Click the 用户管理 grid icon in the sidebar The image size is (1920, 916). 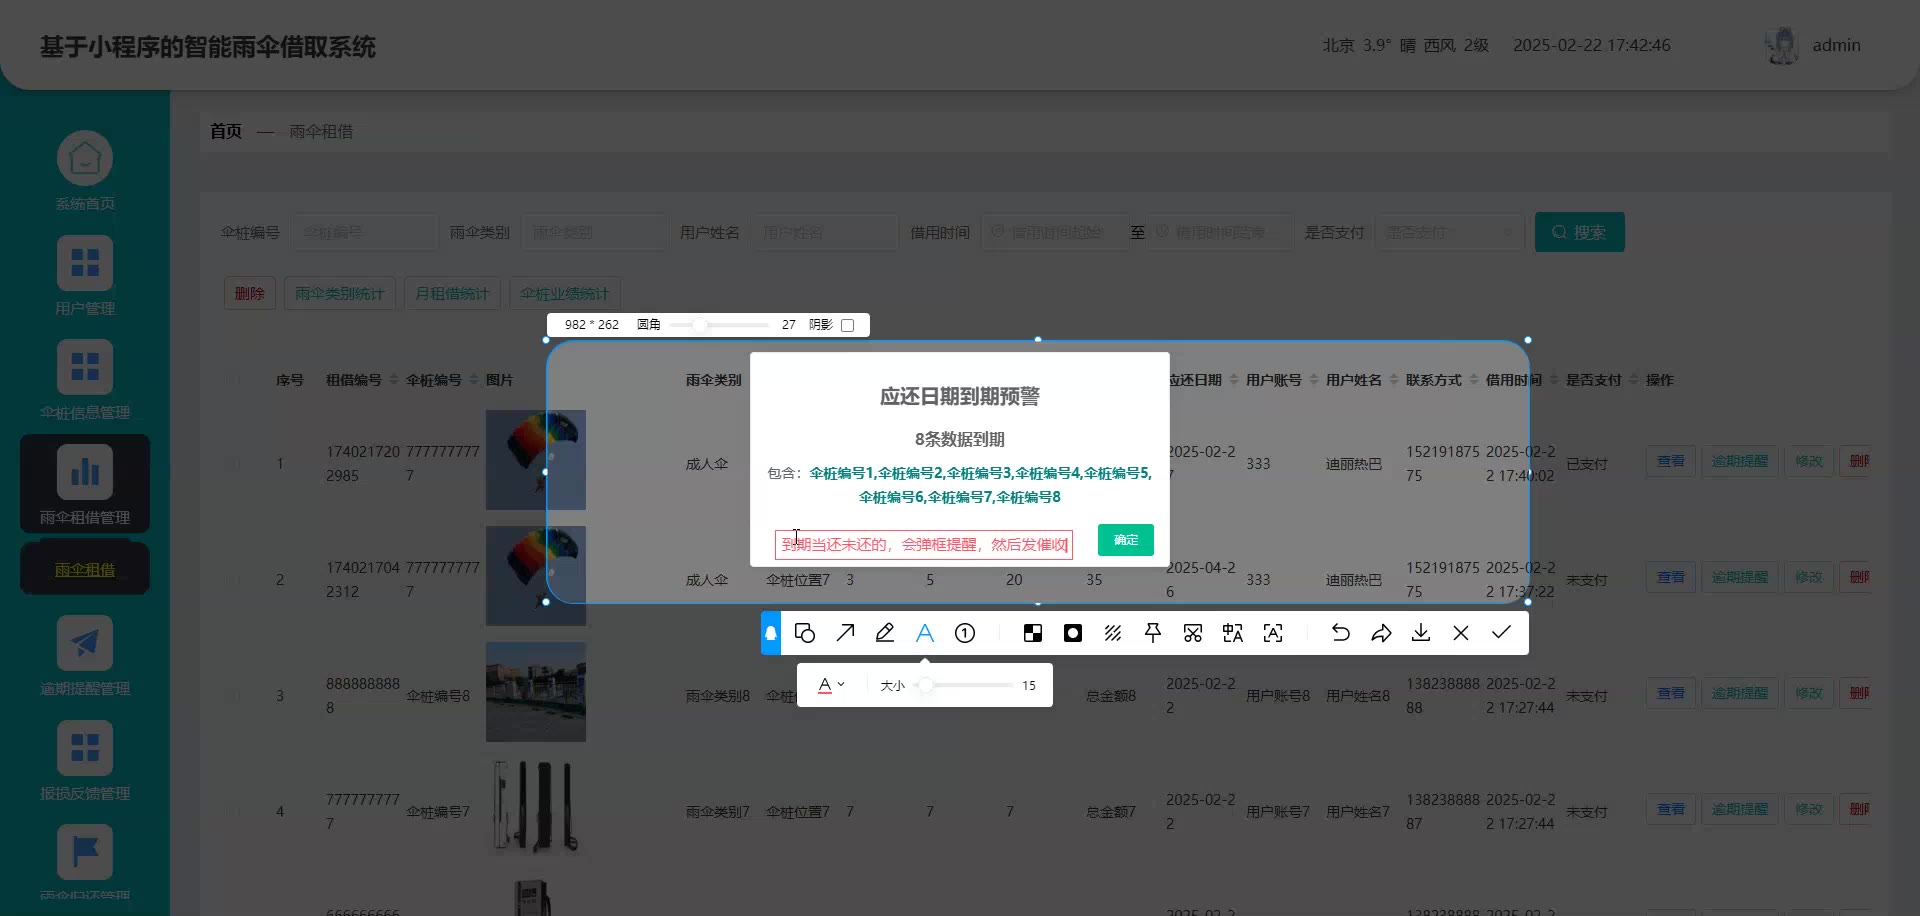(85, 263)
